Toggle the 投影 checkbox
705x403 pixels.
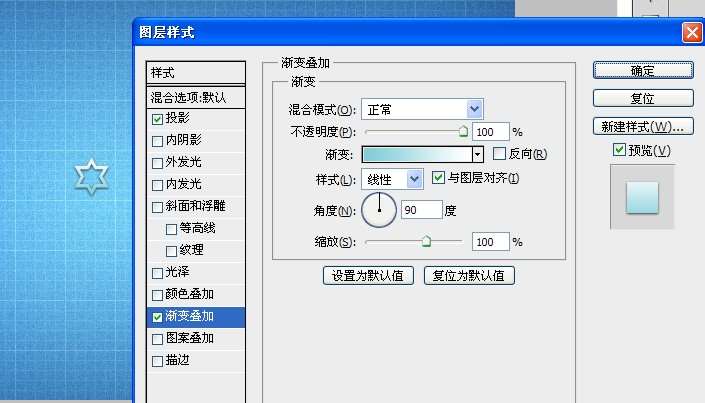pyautogui.click(x=157, y=119)
